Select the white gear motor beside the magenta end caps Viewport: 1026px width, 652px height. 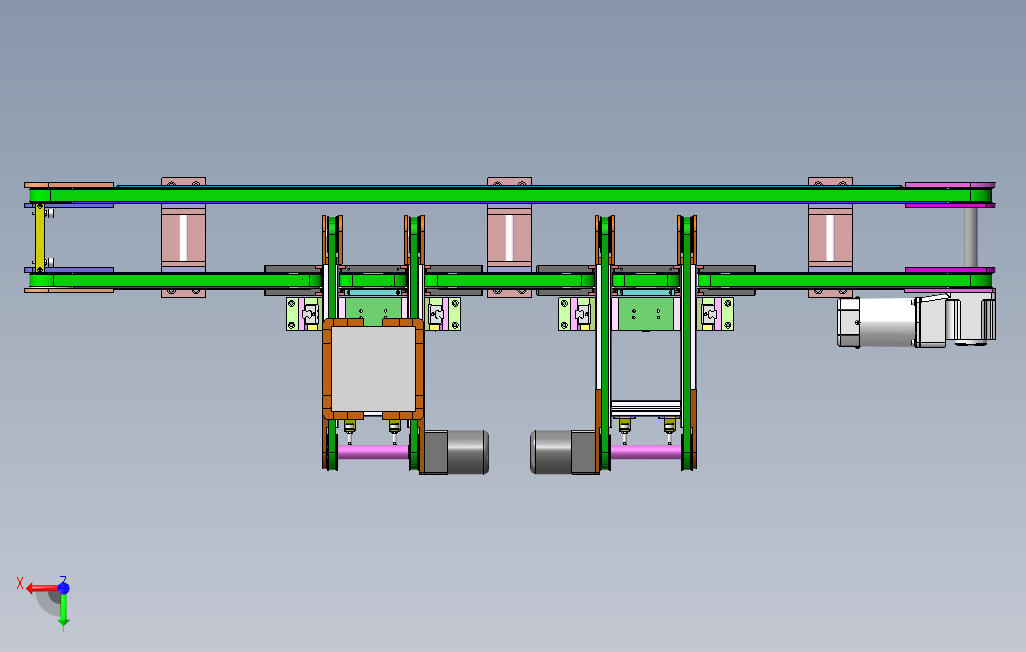916,321
